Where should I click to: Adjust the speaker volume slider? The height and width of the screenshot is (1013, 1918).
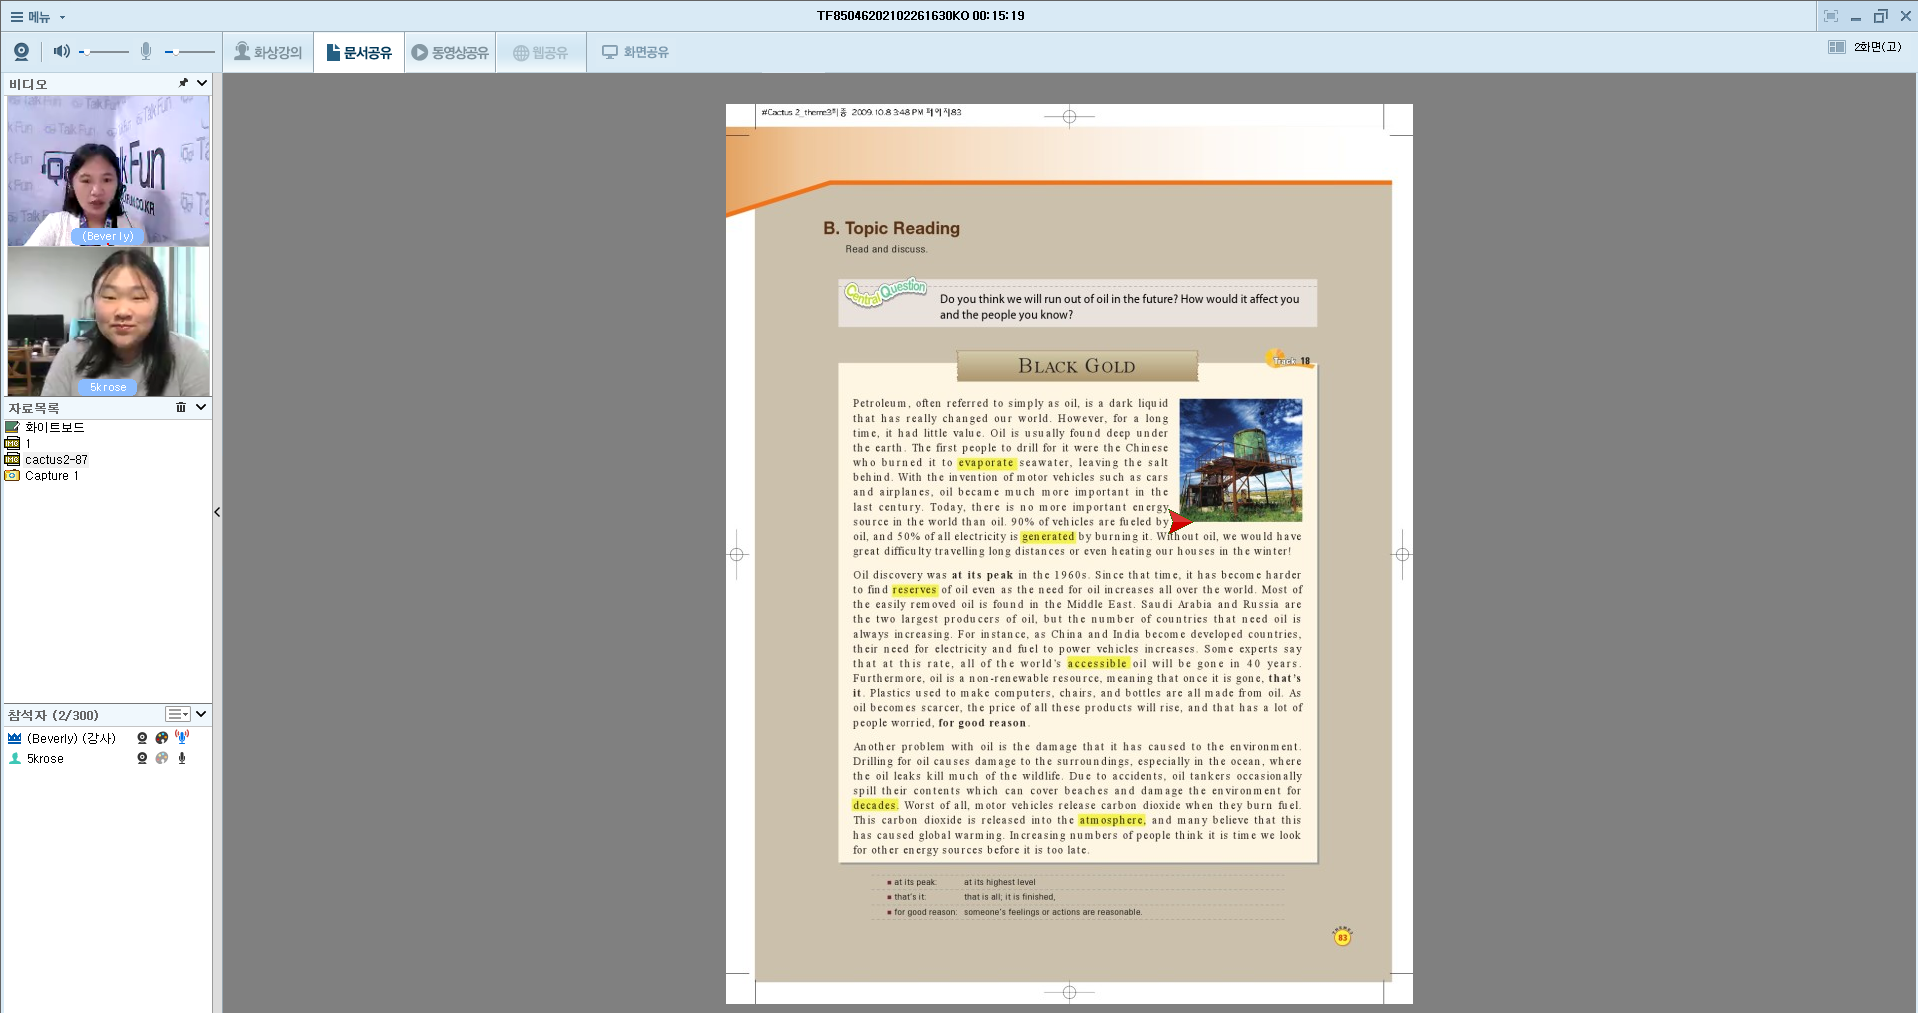pyautogui.click(x=104, y=51)
